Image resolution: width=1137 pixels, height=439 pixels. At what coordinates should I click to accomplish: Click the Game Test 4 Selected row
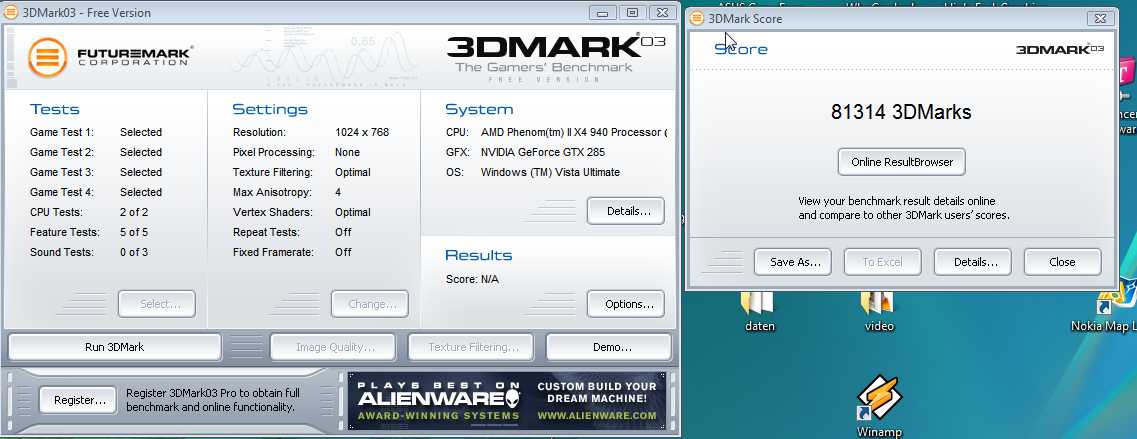click(96, 192)
